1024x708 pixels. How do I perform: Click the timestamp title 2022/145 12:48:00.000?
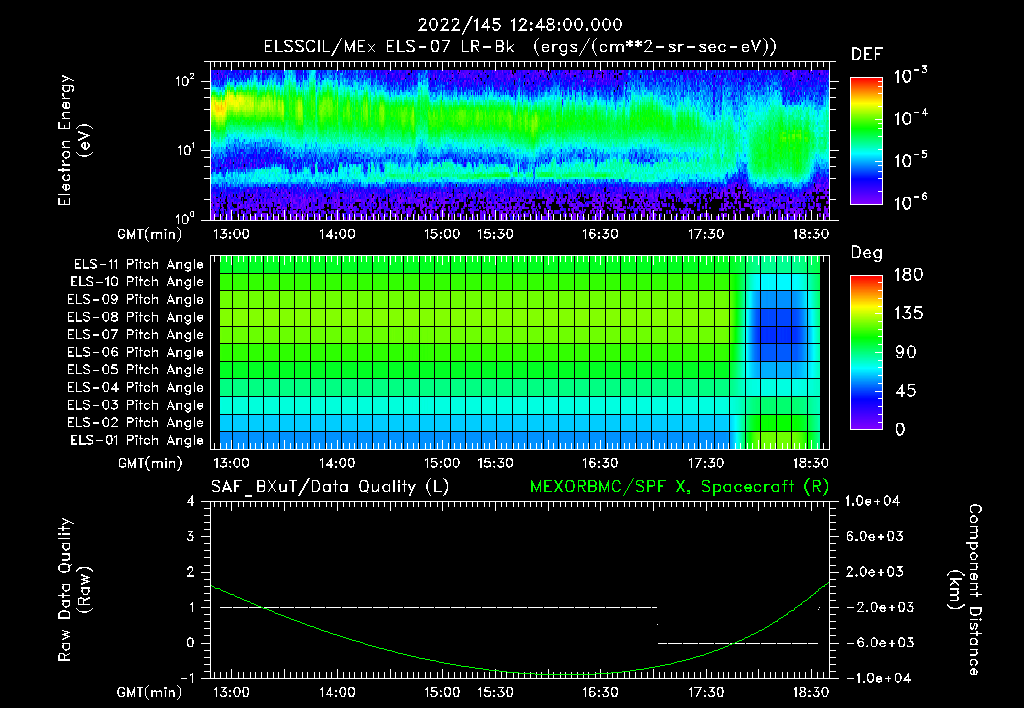pyautogui.click(x=520, y=25)
